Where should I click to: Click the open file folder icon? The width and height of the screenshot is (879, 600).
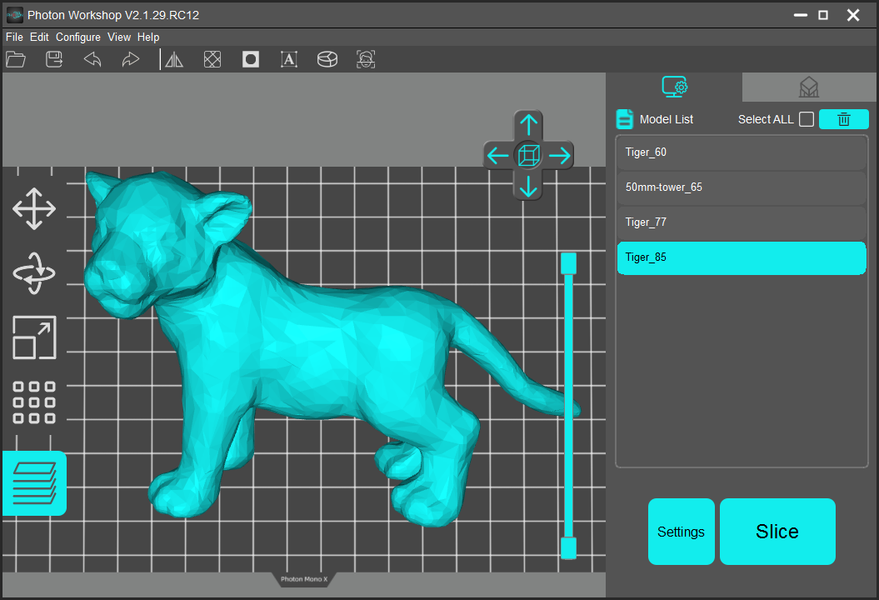pos(16,60)
